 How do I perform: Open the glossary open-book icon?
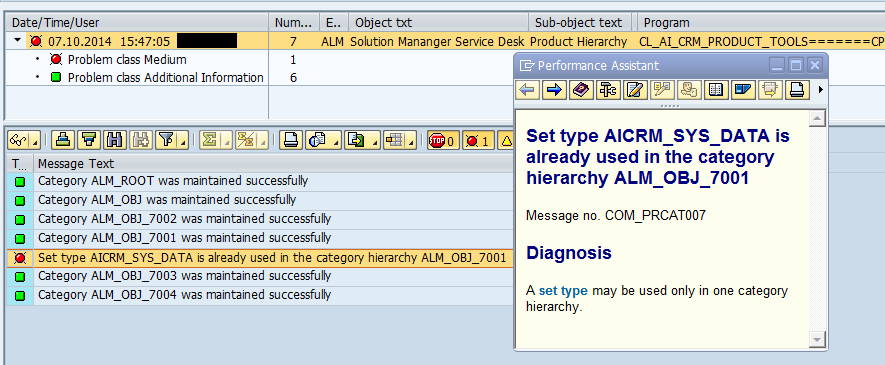pyautogui.click(x=716, y=90)
